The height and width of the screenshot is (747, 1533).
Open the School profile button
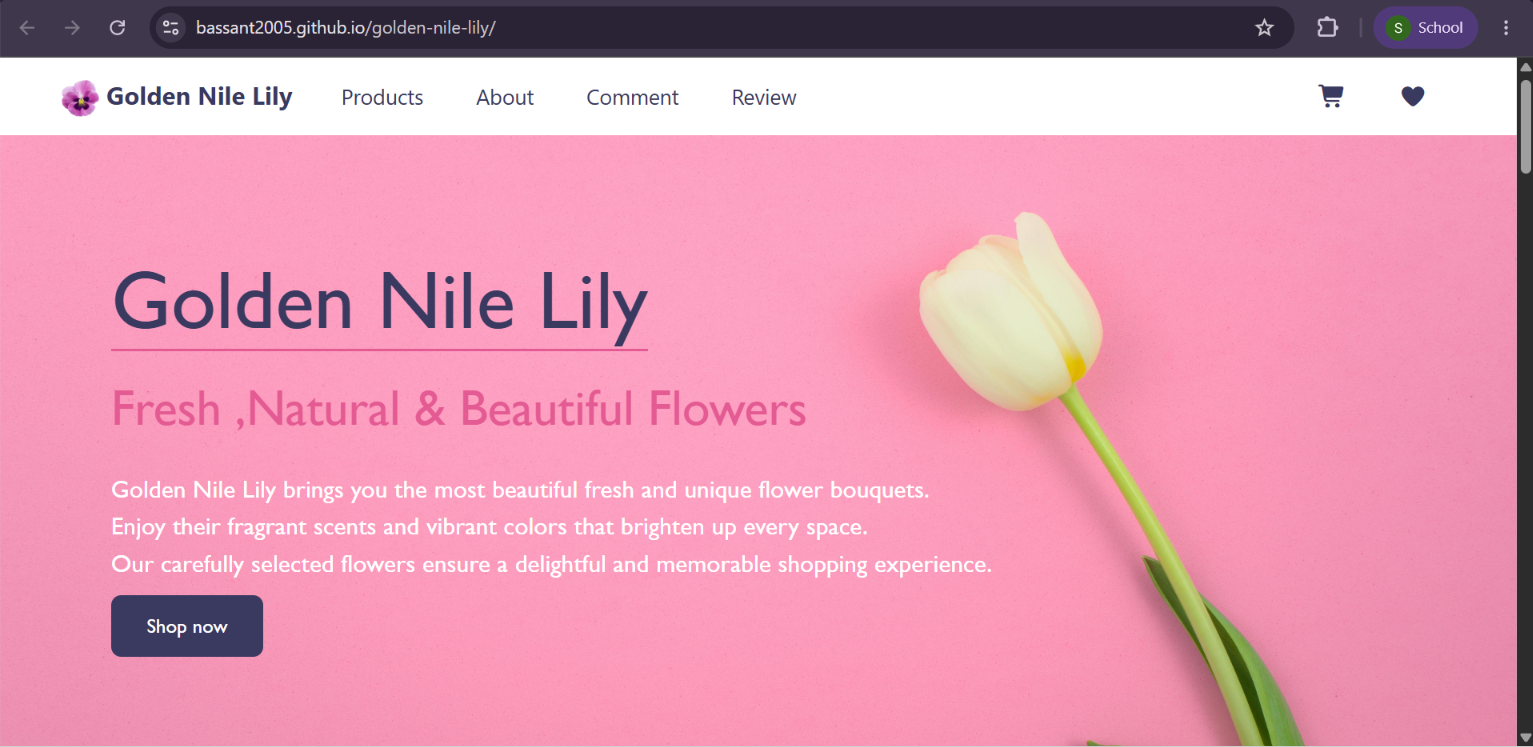click(1425, 28)
